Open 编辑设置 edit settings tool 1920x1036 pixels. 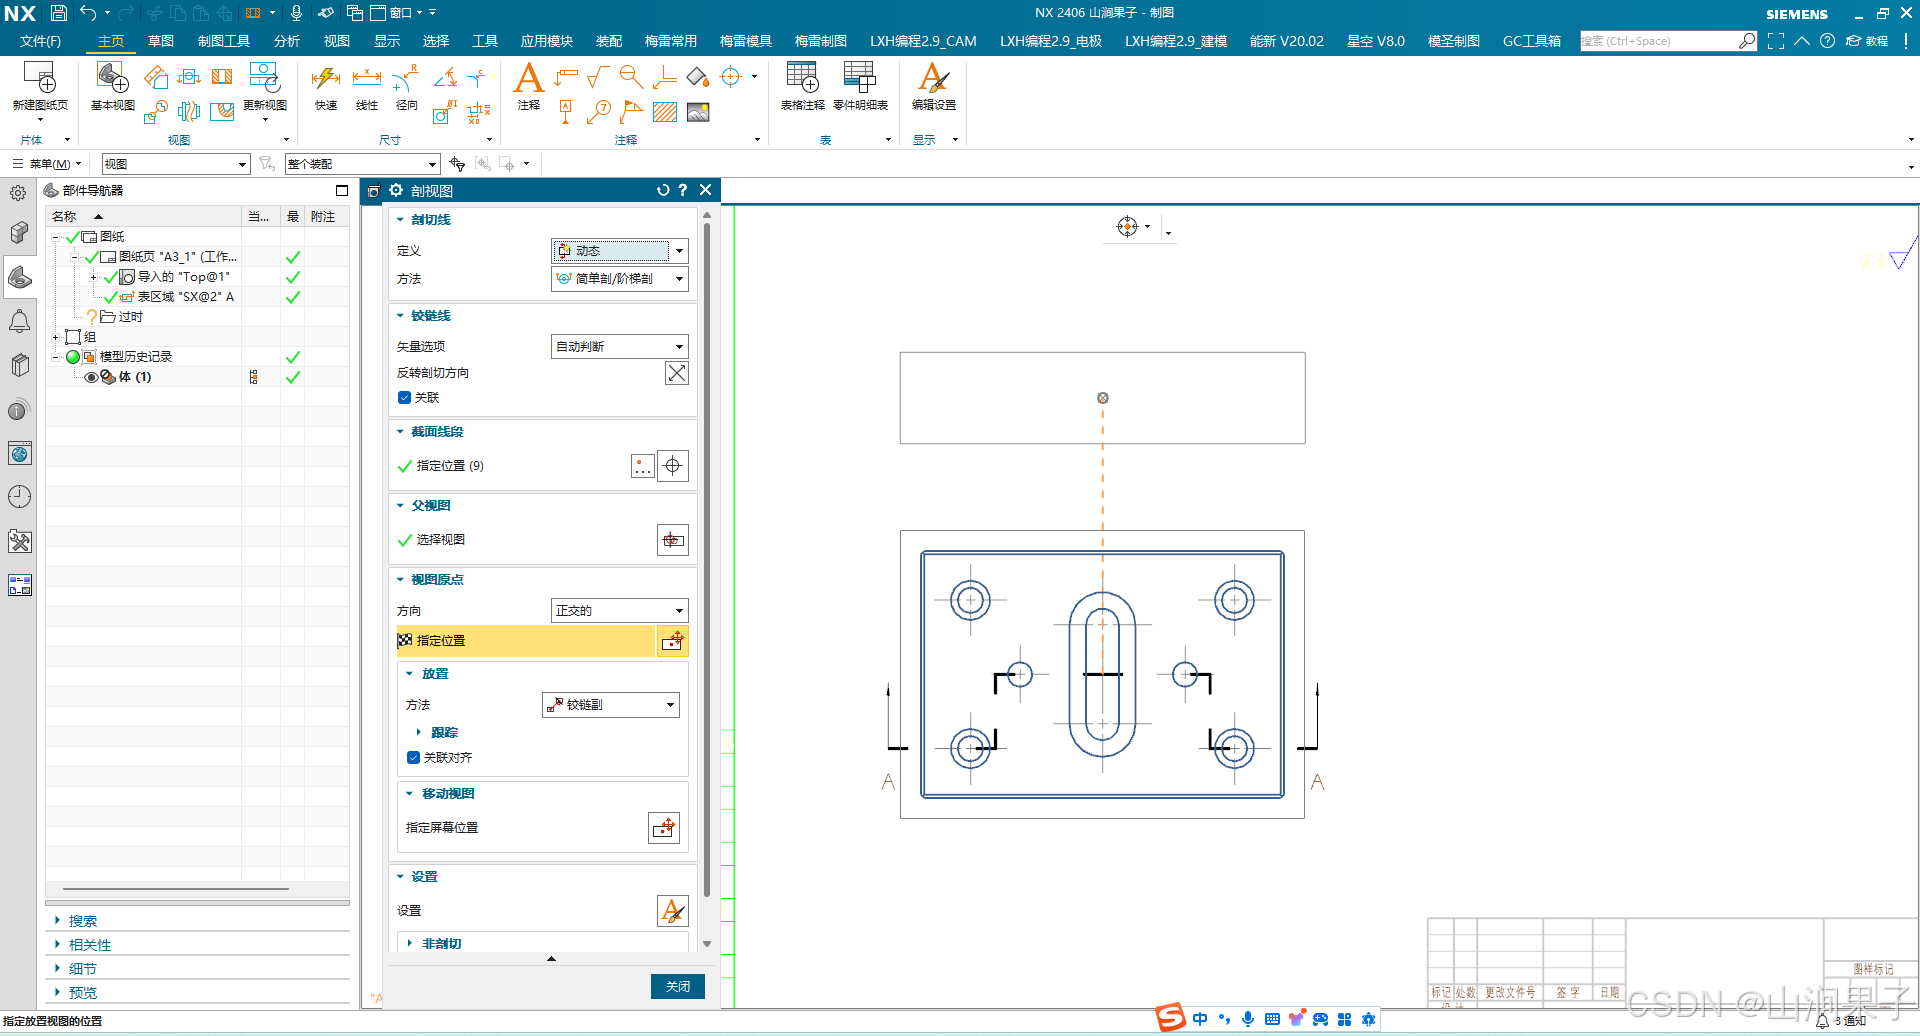934,78
